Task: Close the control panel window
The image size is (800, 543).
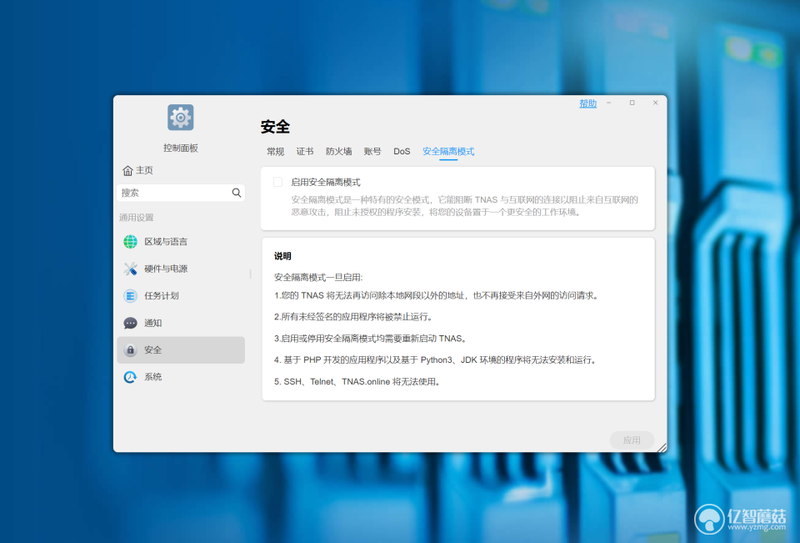Action: coord(656,103)
